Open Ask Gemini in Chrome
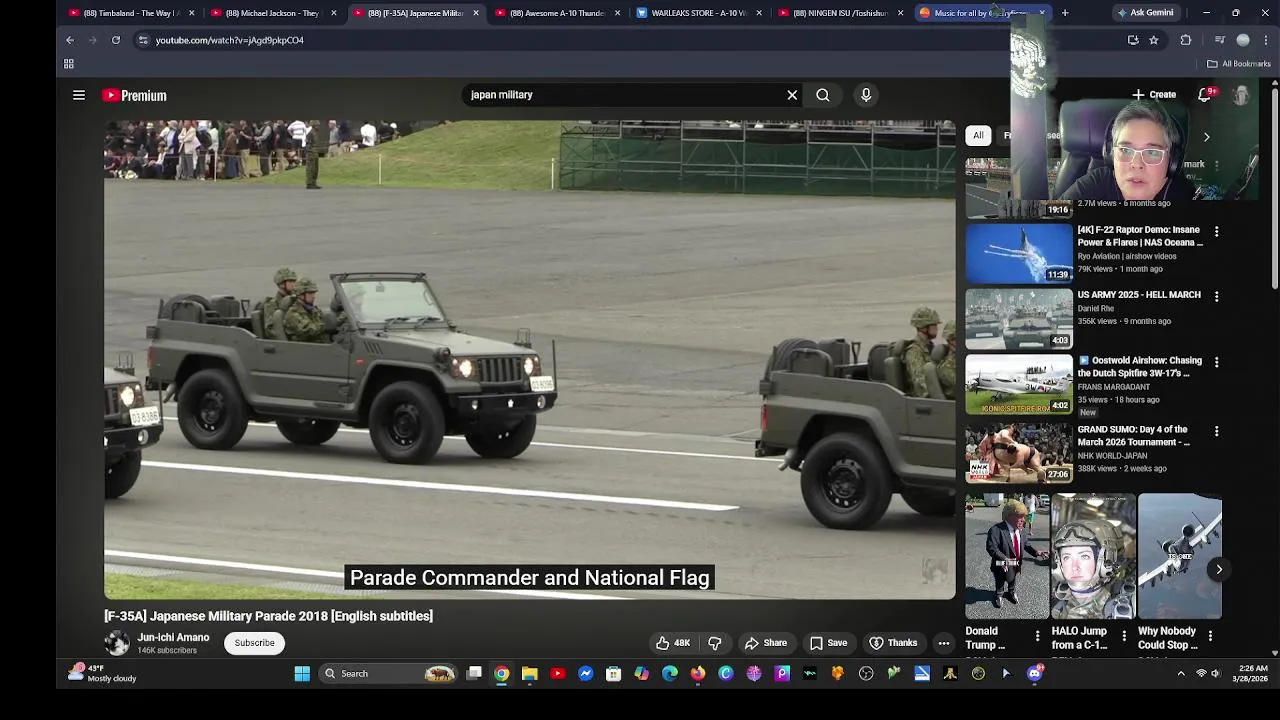 coord(1145,13)
